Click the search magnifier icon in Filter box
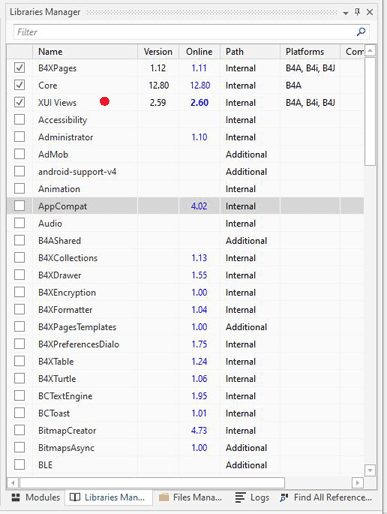Image resolution: width=387 pixels, height=514 pixels. (361, 32)
